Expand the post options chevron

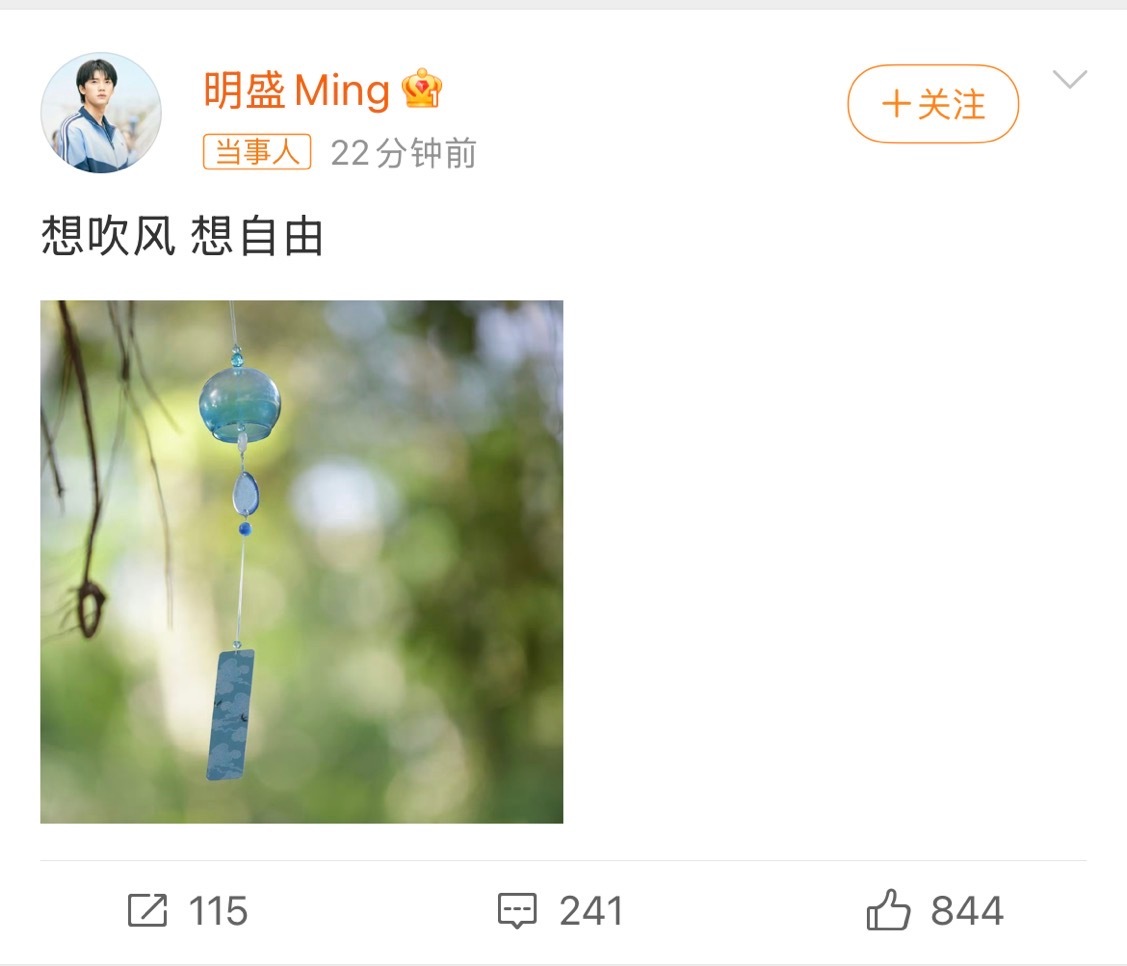[x=1070, y=78]
